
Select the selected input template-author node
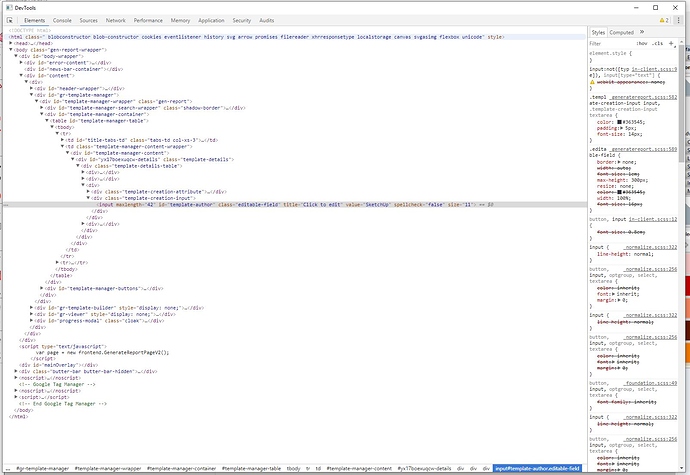click(295, 205)
